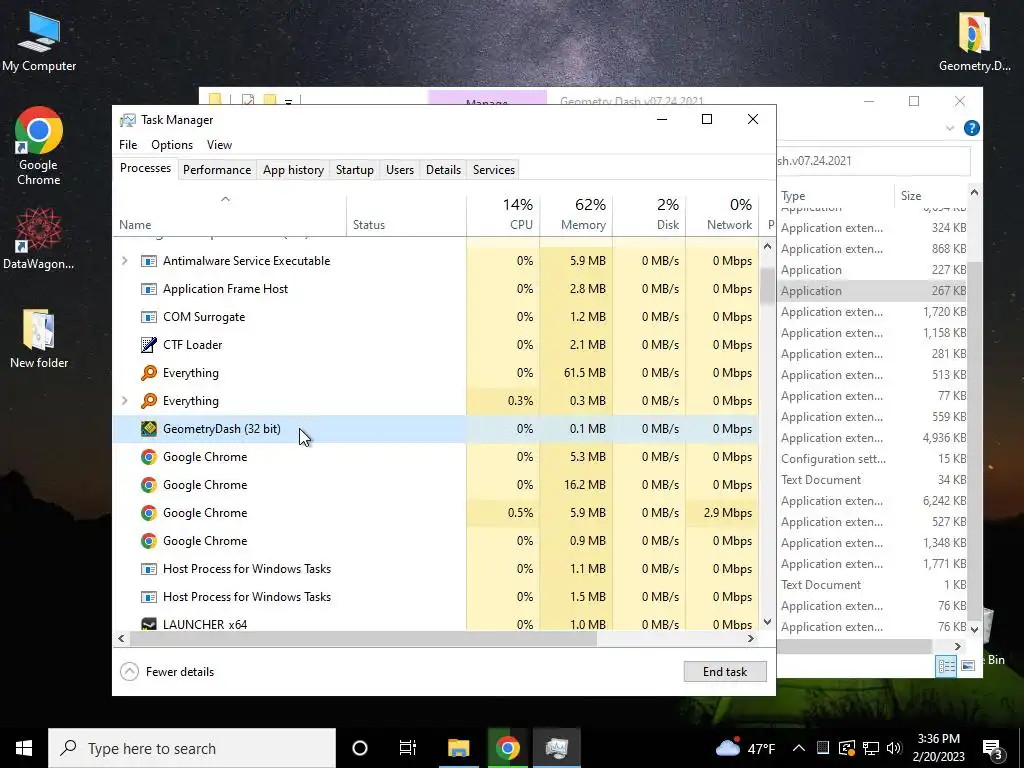Click the CTF Loader process icon

pyautogui.click(x=149, y=344)
